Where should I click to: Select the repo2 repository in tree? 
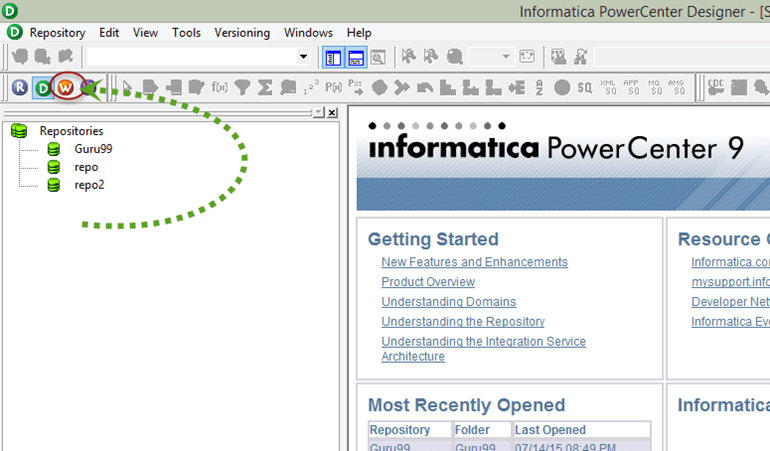point(89,185)
